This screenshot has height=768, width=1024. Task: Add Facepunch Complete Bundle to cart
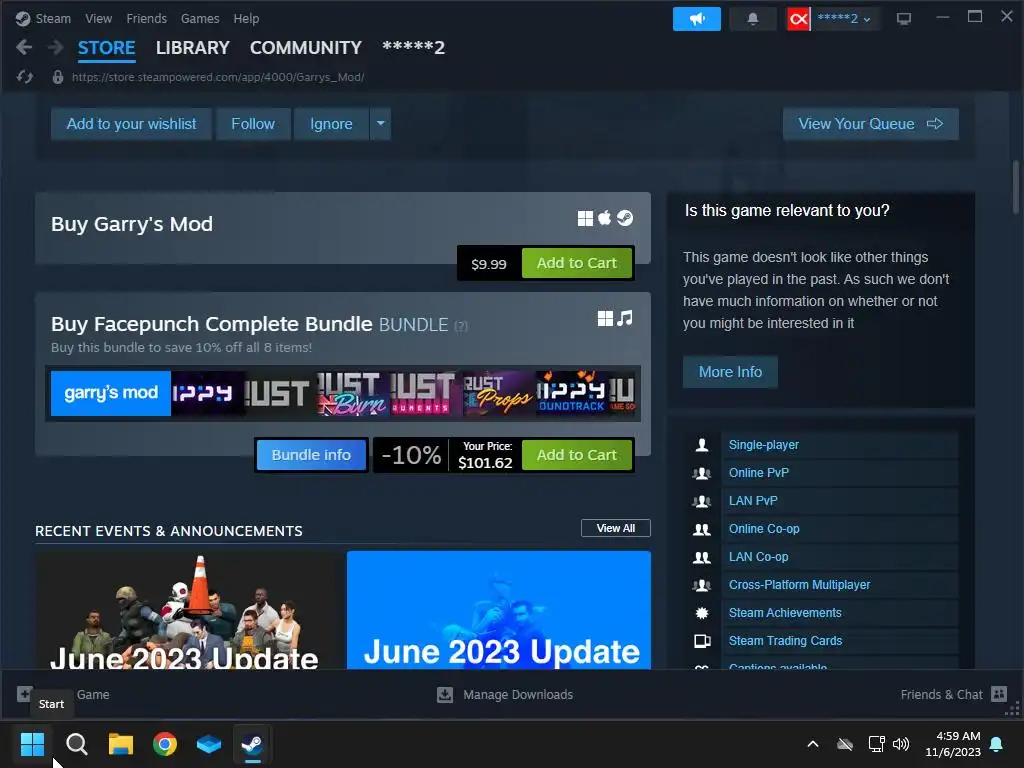tap(577, 455)
